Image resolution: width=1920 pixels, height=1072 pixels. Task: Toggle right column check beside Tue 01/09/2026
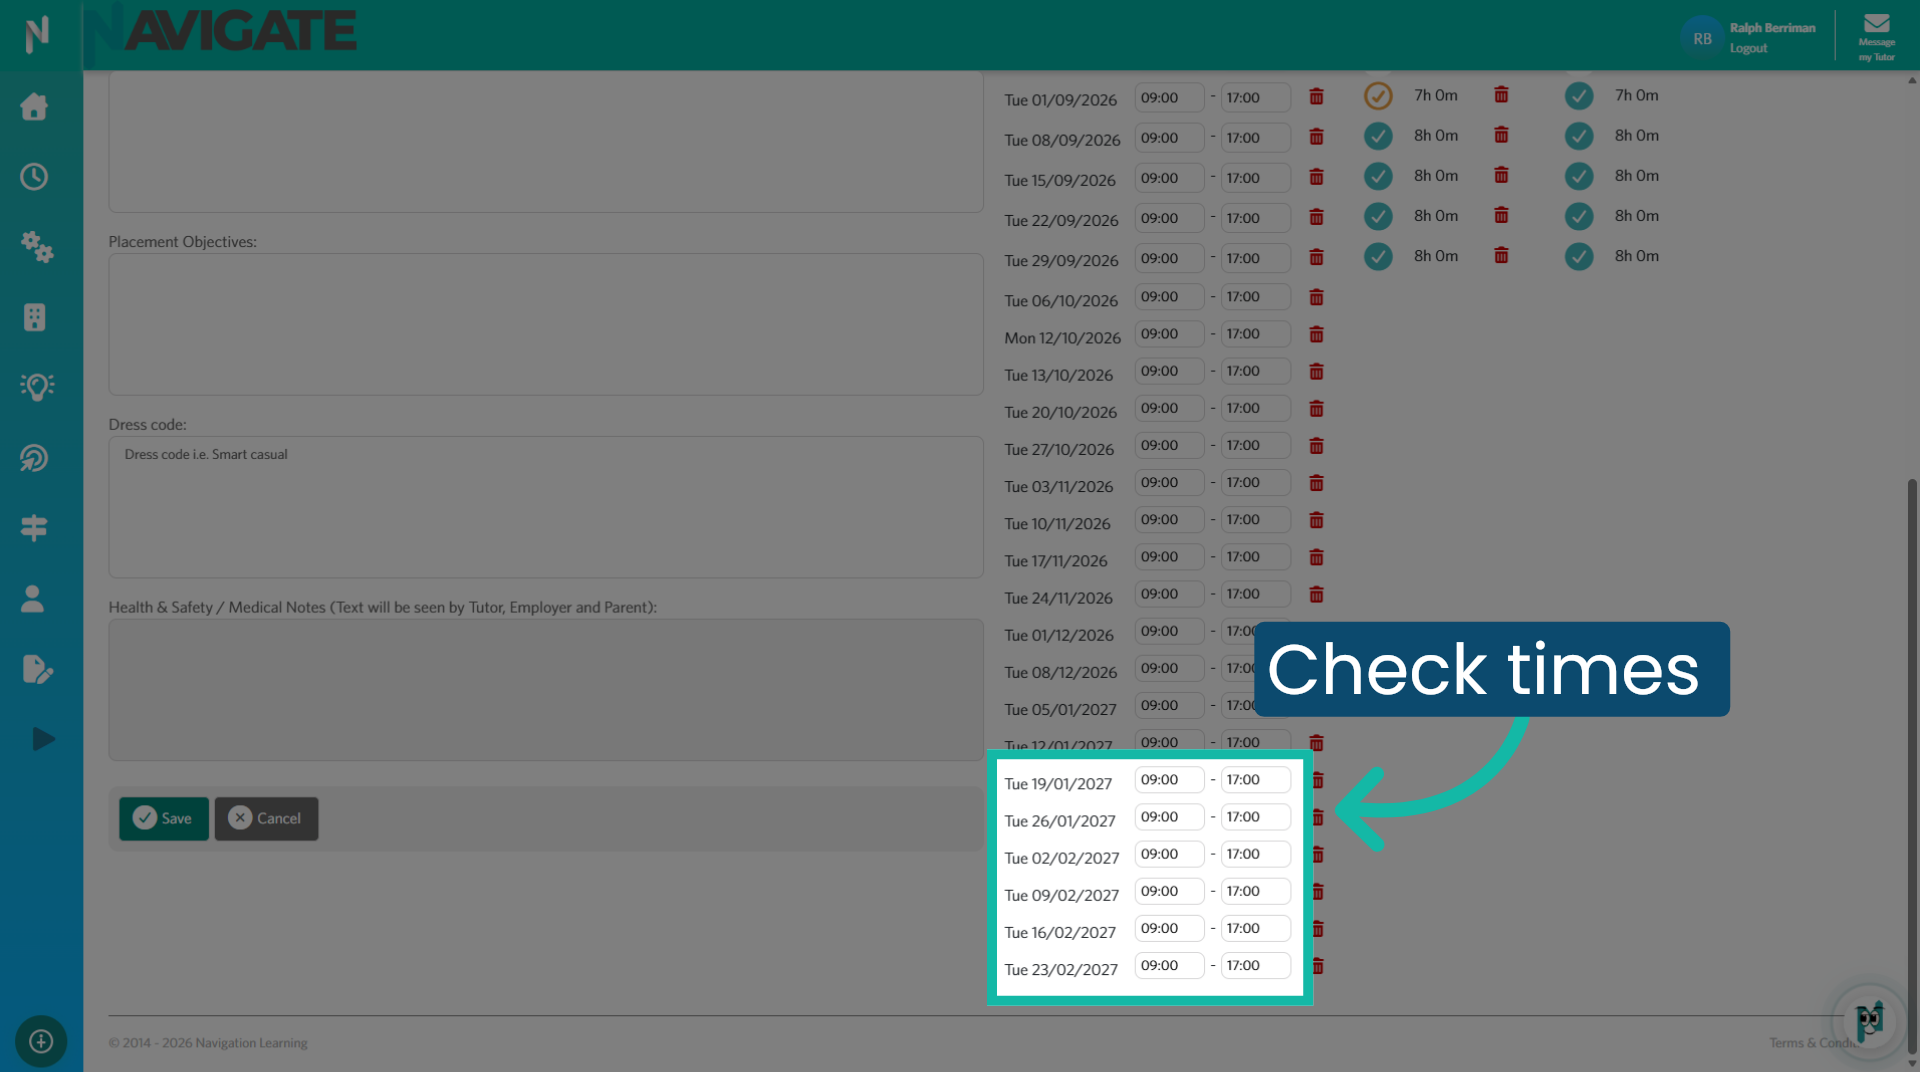pos(1579,96)
